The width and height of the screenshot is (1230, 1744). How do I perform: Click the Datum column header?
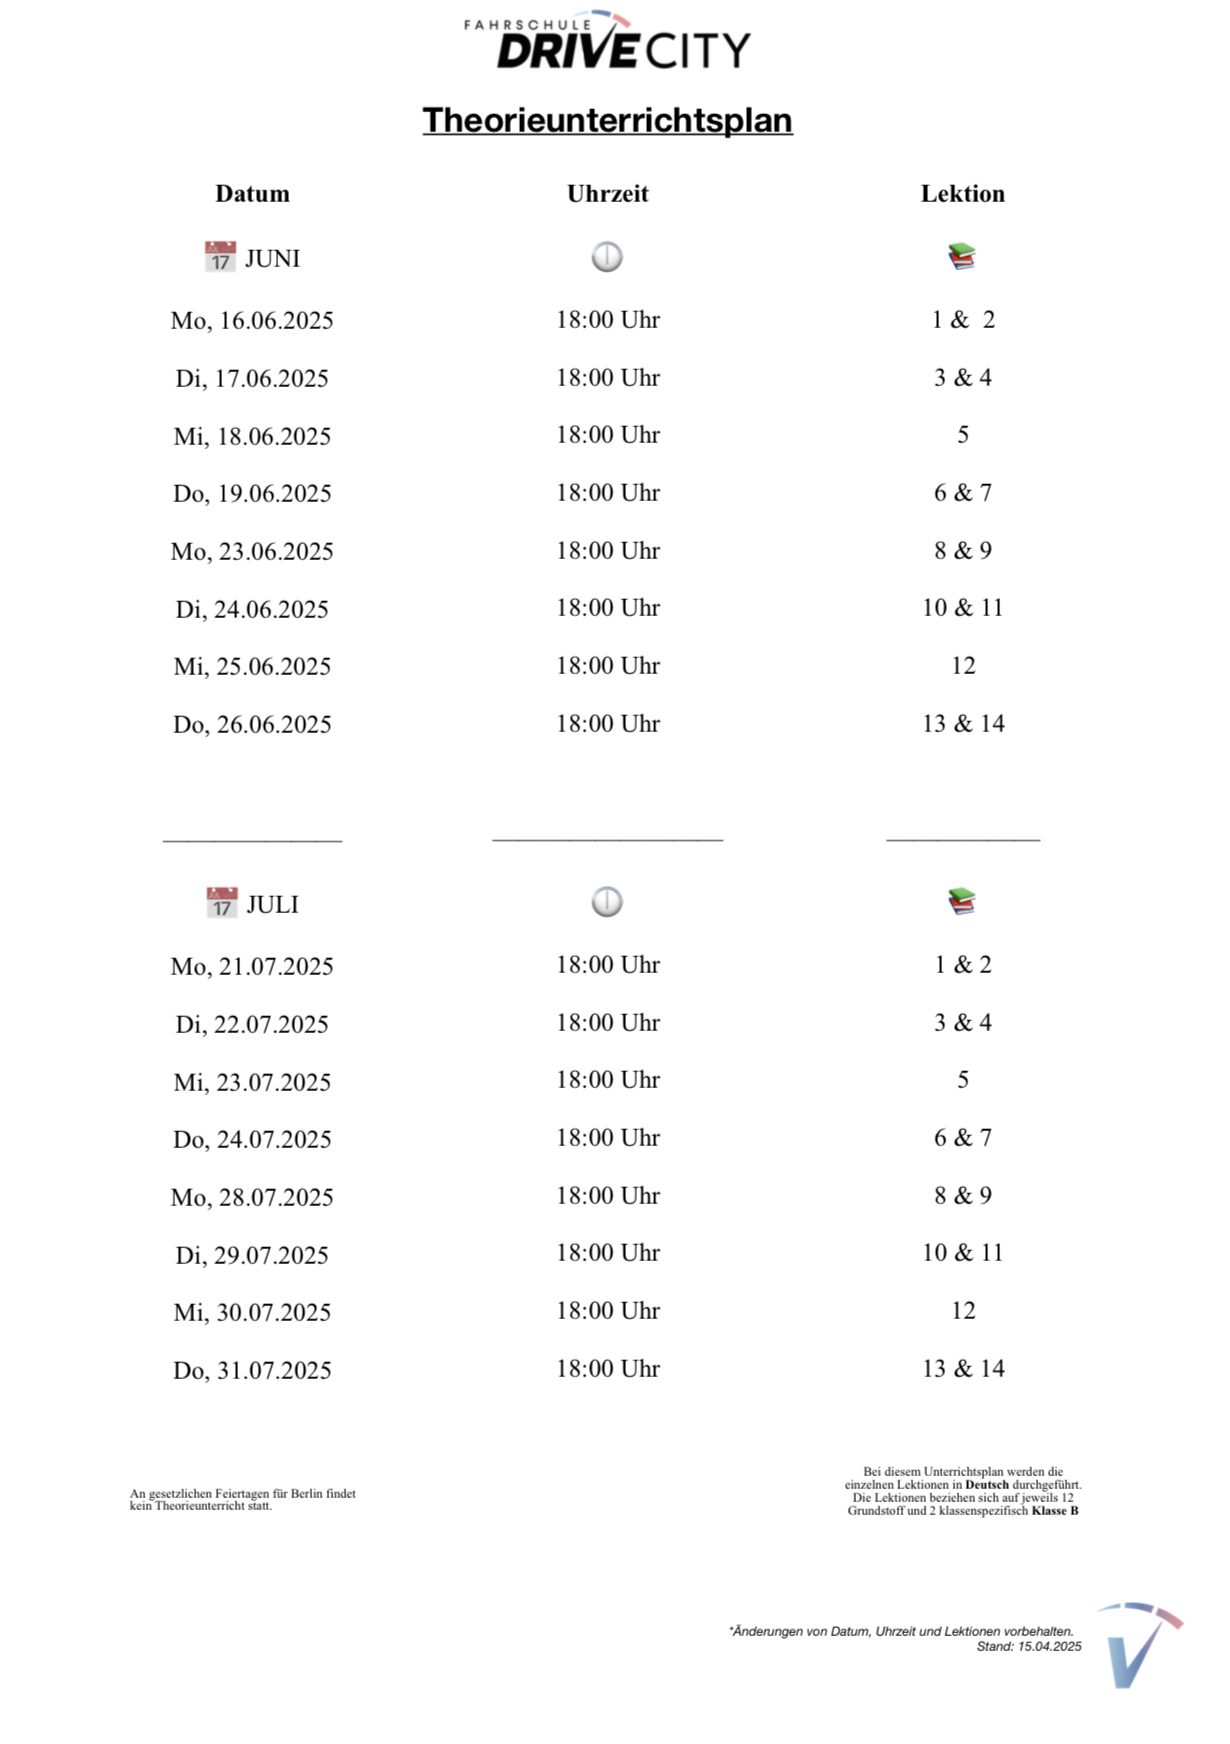(x=252, y=194)
